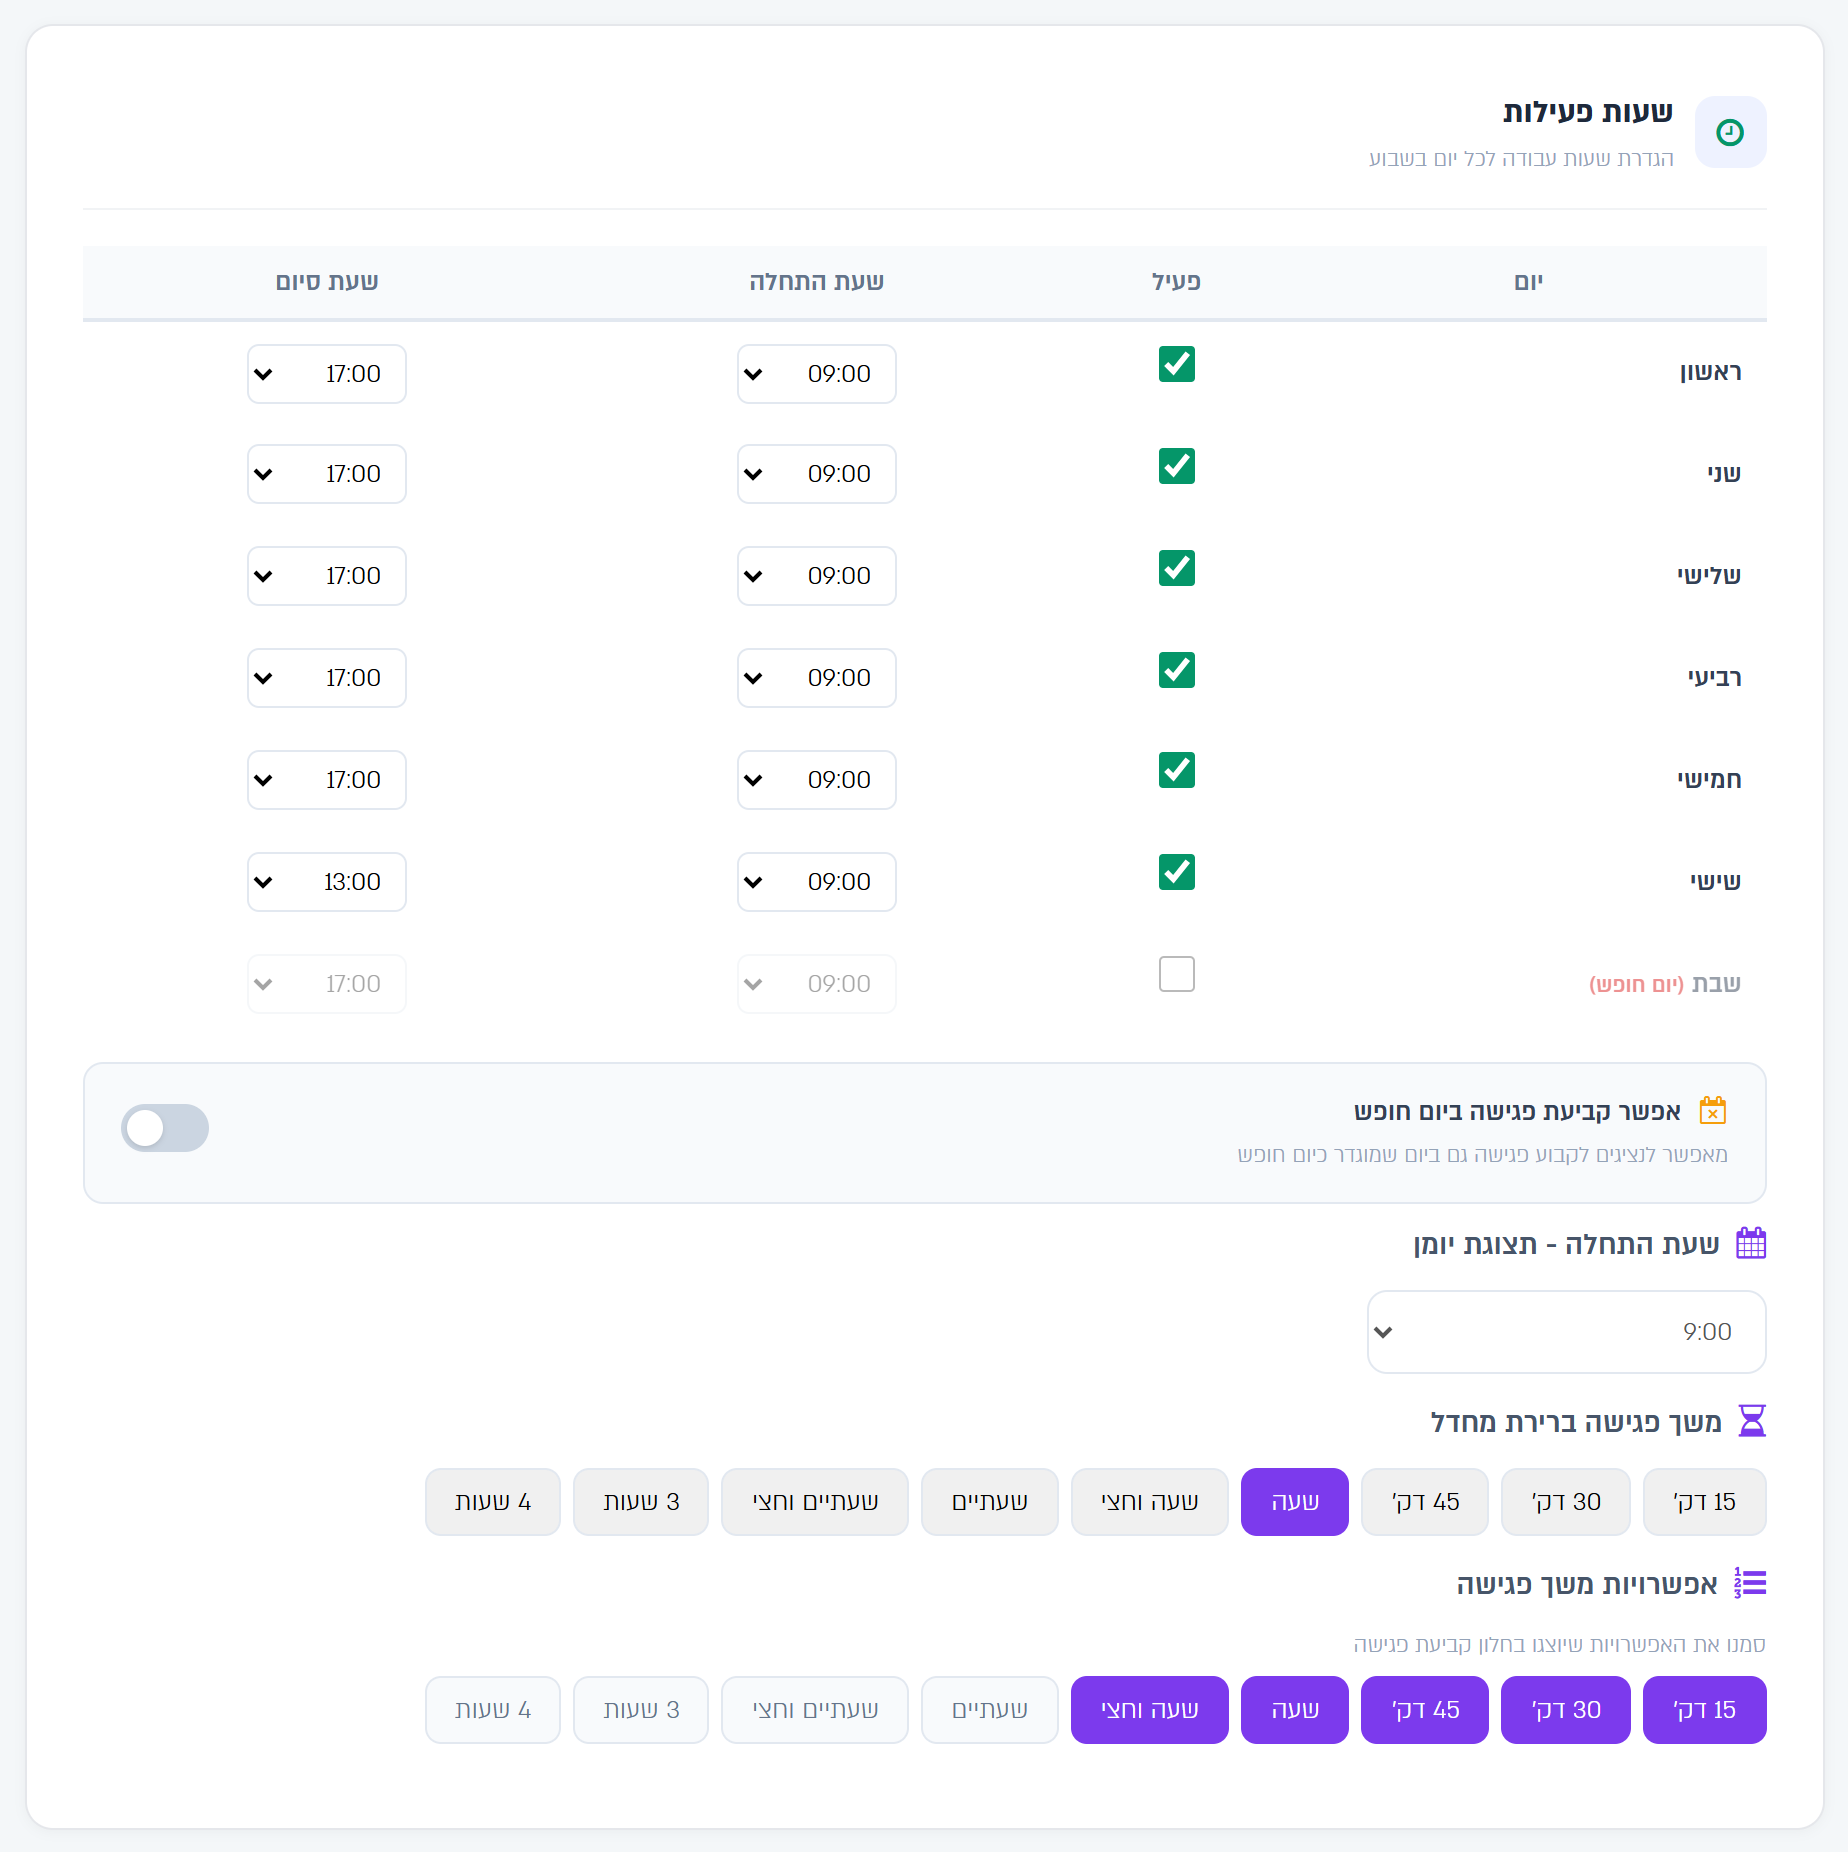Disable the שעה וחצי duration option
Screen dimensions: 1848x1852
point(1150,1710)
